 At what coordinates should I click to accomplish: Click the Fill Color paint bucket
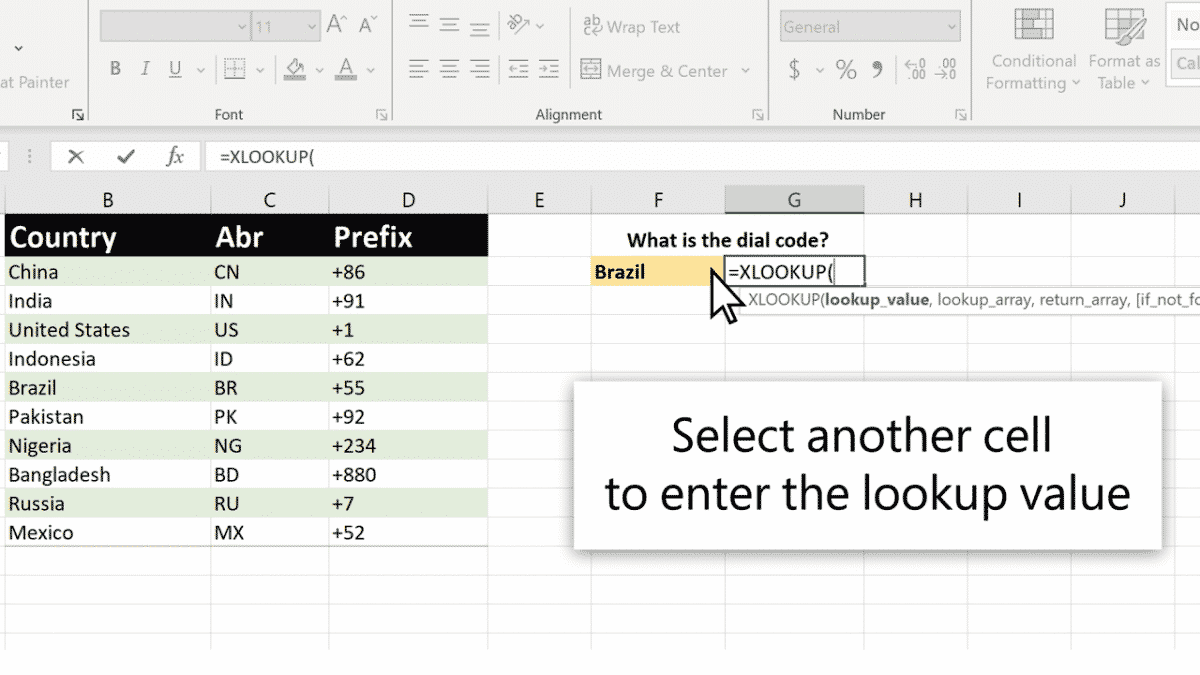[x=295, y=69]
